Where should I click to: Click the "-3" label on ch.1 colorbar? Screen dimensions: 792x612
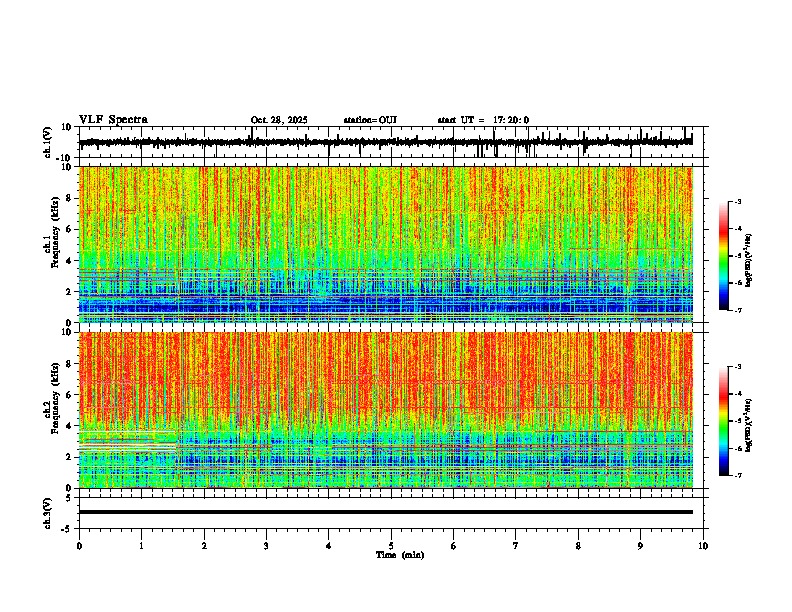(737, 202)
